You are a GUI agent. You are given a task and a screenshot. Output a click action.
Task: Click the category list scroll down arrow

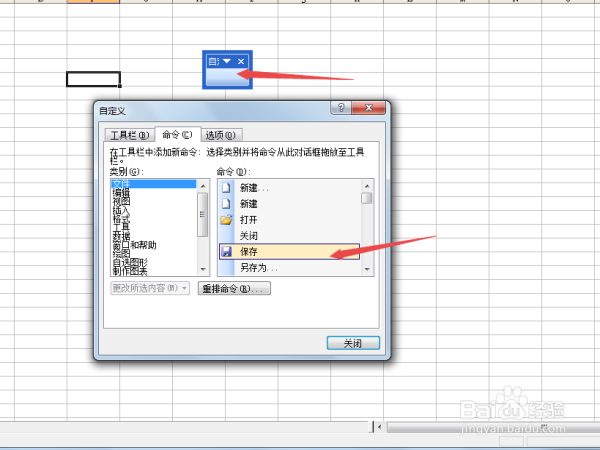click(203, 269)
